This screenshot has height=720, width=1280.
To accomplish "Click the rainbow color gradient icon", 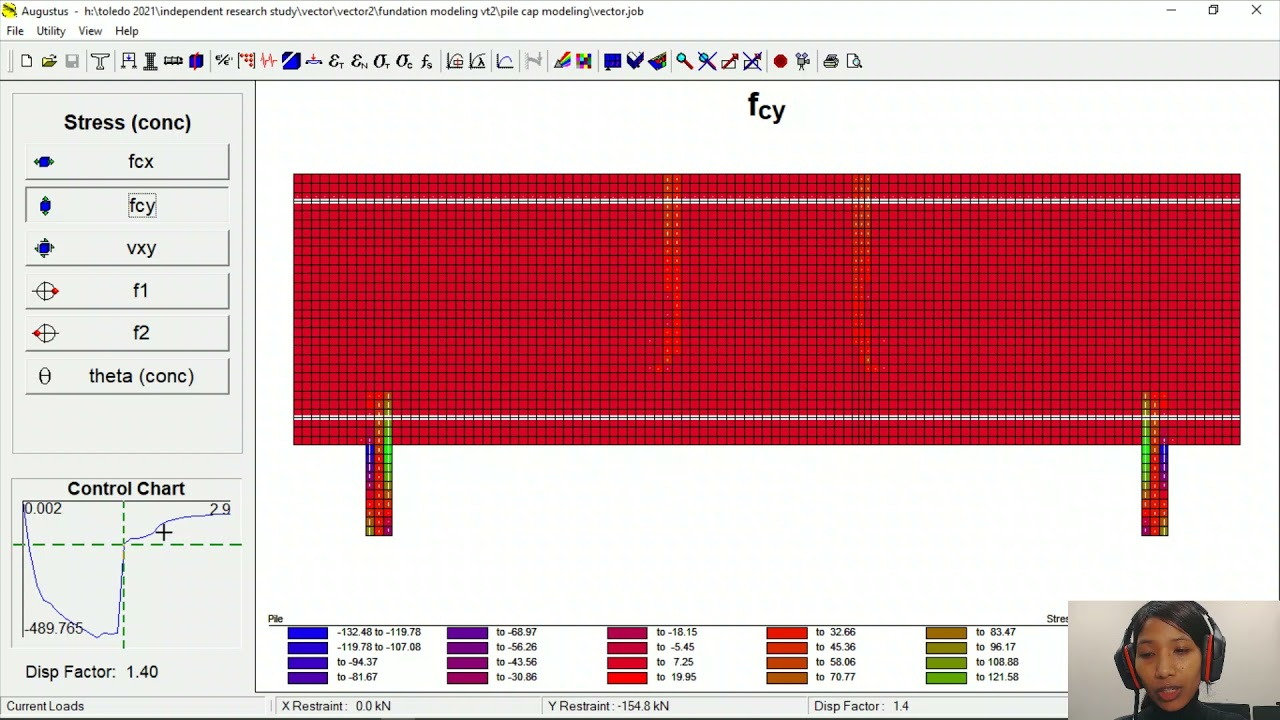I will point(562,61).
